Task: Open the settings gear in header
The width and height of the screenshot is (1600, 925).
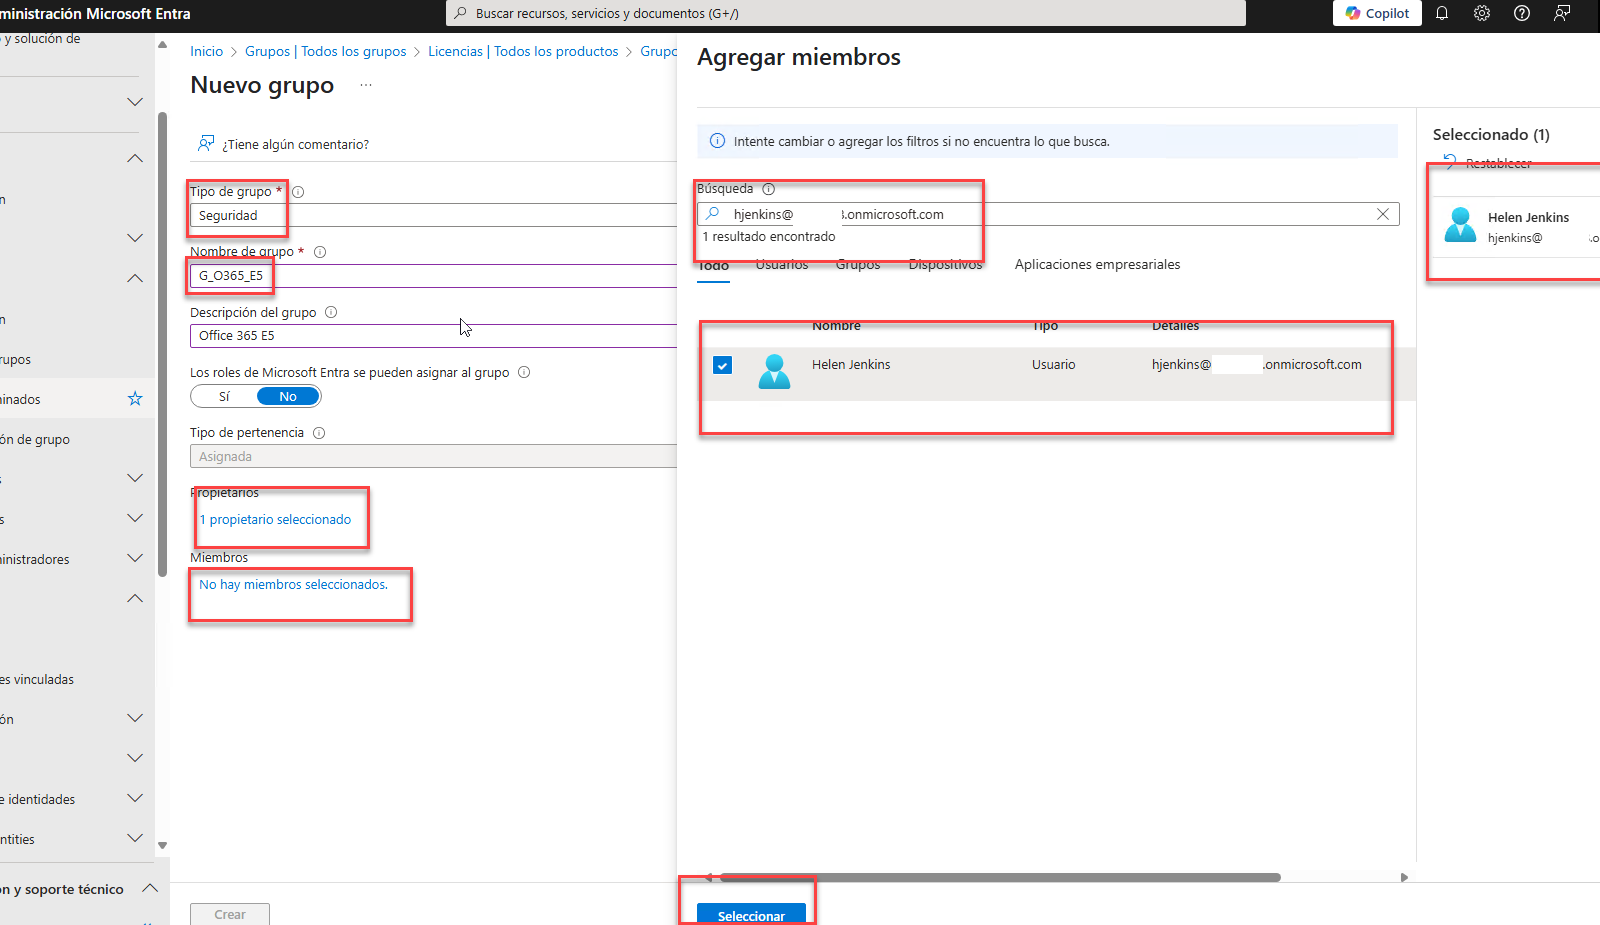Action: point(1482,13)
